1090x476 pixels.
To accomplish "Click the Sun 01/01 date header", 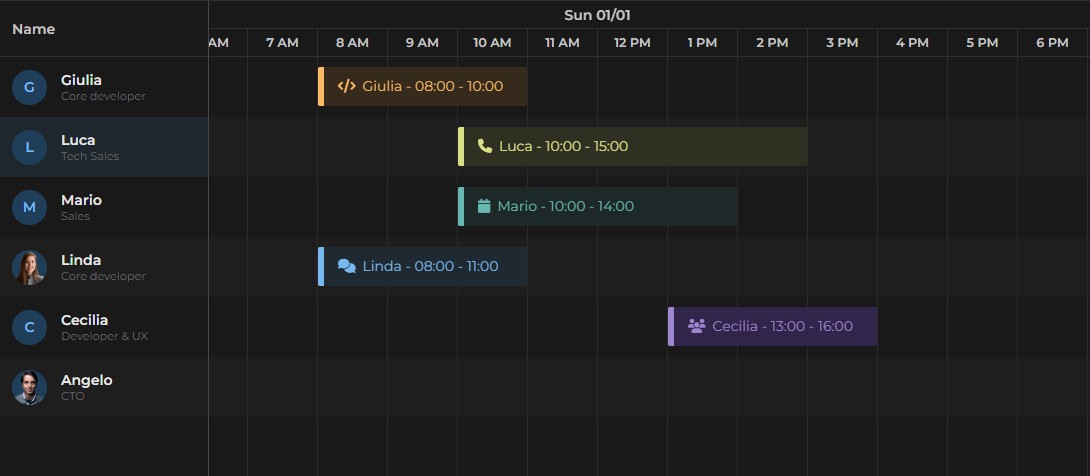I will click(597, 15).
